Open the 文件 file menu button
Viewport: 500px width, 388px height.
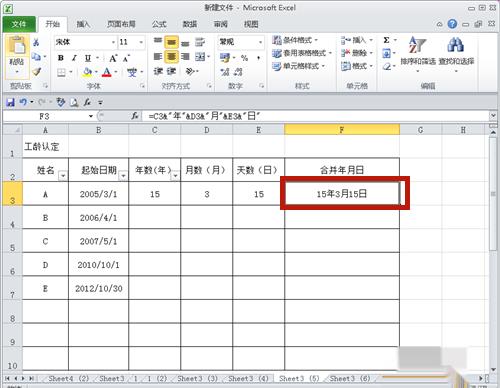19,24
